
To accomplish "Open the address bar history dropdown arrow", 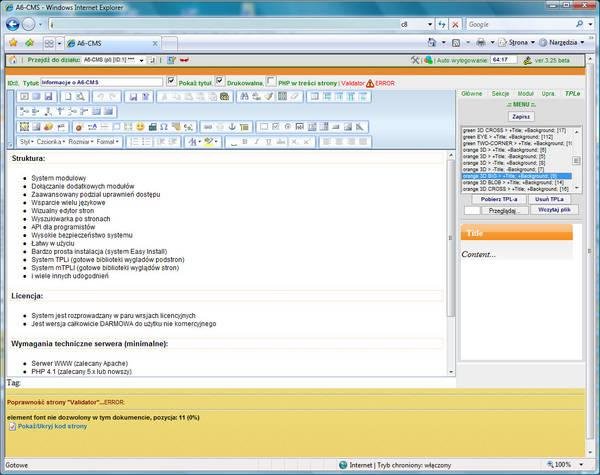I will 430,24.
